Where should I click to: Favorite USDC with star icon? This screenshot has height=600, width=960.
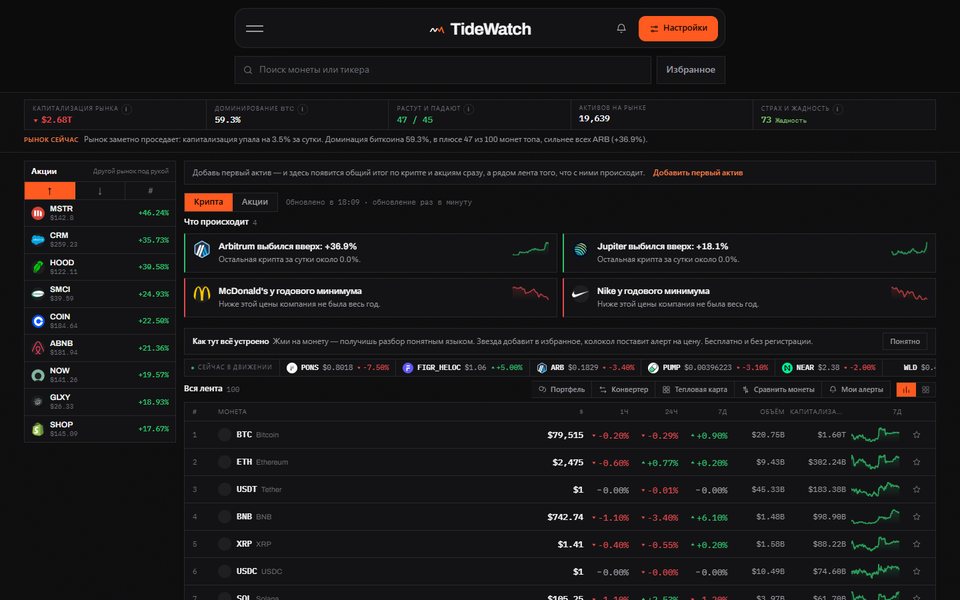tap(917, 571)
